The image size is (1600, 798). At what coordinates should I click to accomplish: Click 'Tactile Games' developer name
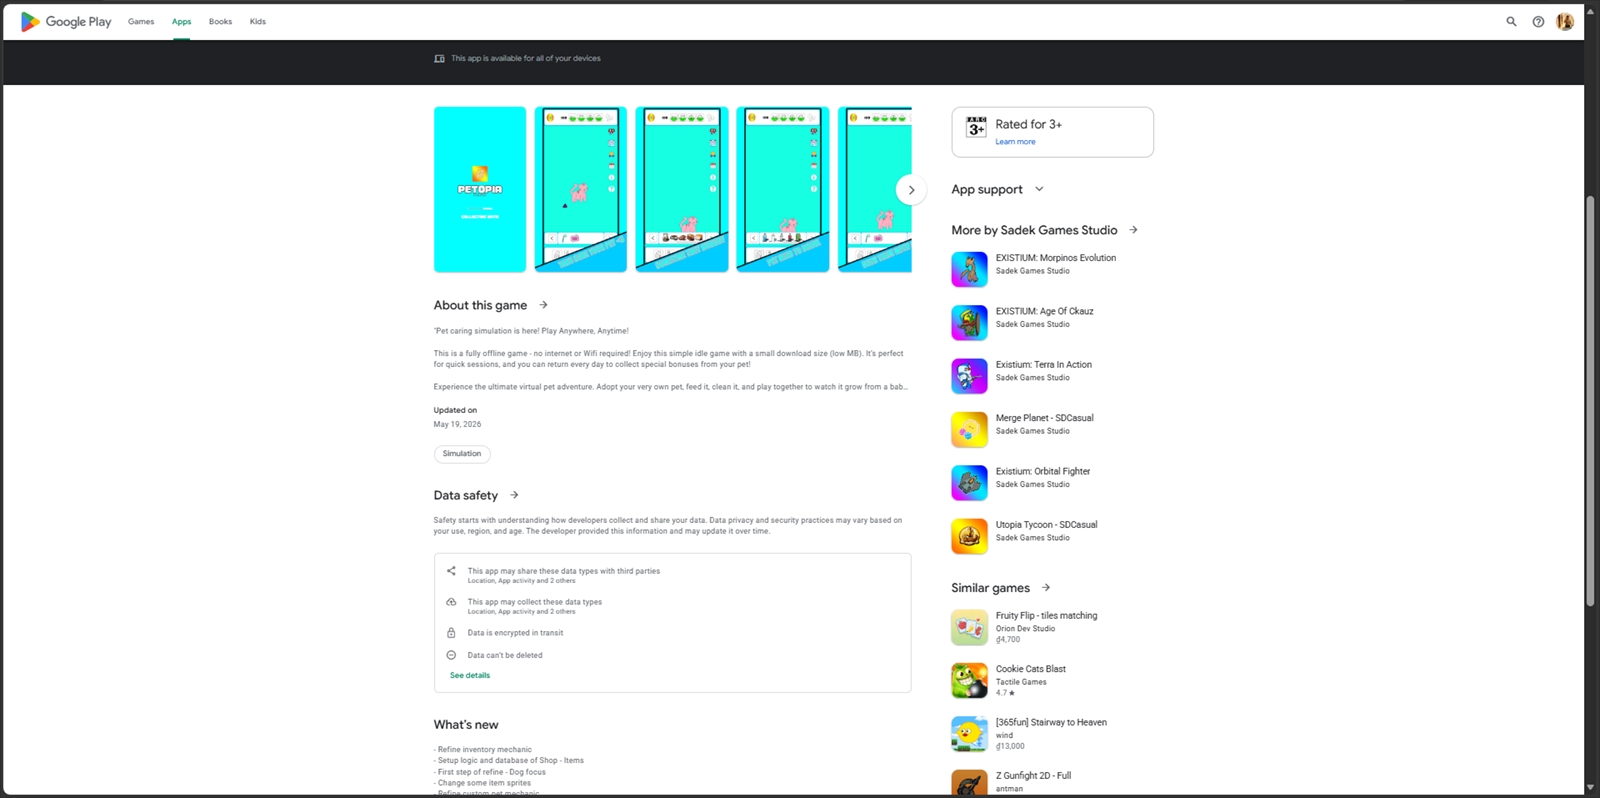[x=1021, y=682]
